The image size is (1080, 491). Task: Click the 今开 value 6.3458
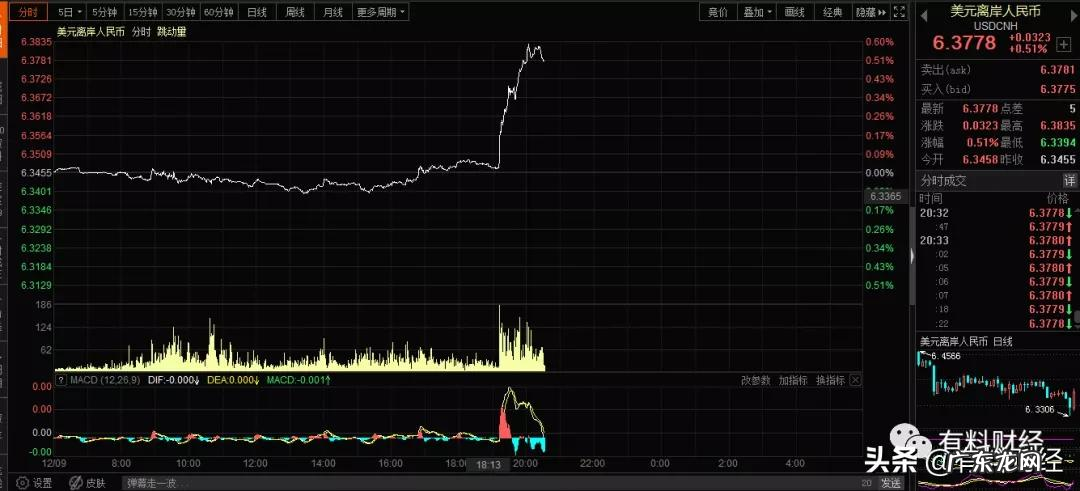tap(981, 160)
